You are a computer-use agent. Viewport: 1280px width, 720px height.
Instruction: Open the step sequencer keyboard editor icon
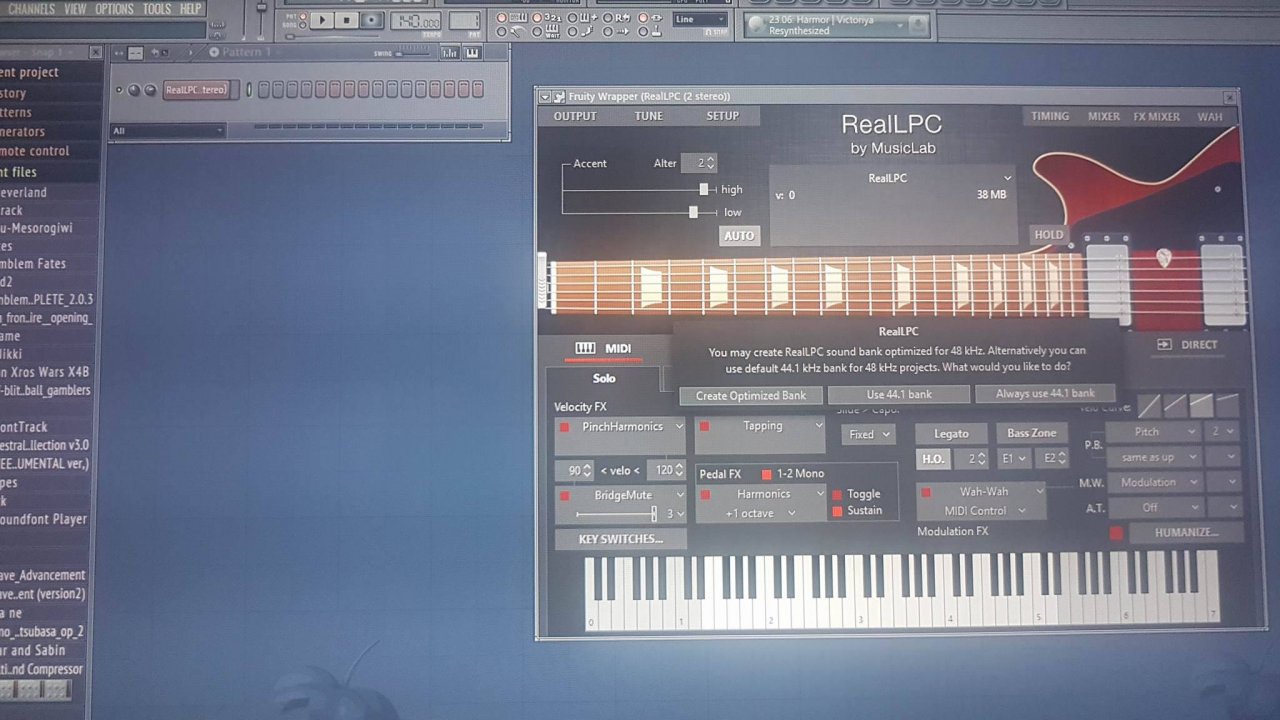point(472,52)
